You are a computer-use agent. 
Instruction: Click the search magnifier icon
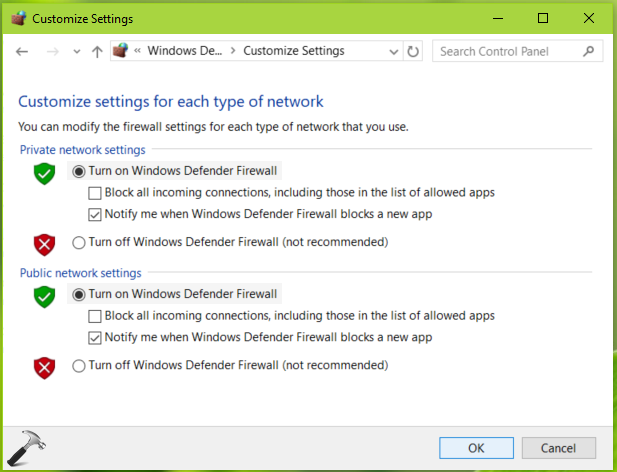(588, 51)
